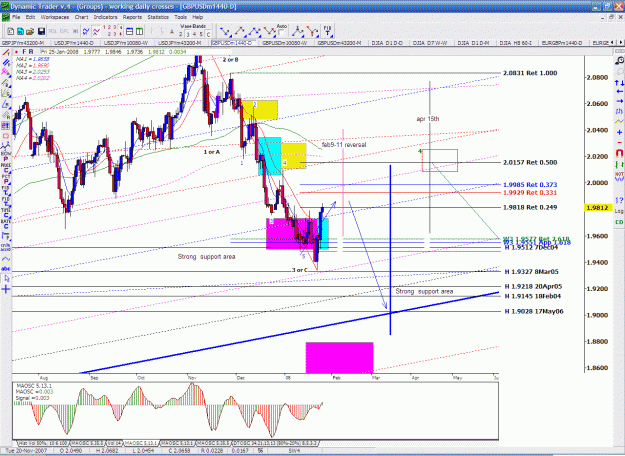The height and width of the screenshot is (456, 625).
Task: Select the Hist Vol indicator tab
Action: (44, 443)
